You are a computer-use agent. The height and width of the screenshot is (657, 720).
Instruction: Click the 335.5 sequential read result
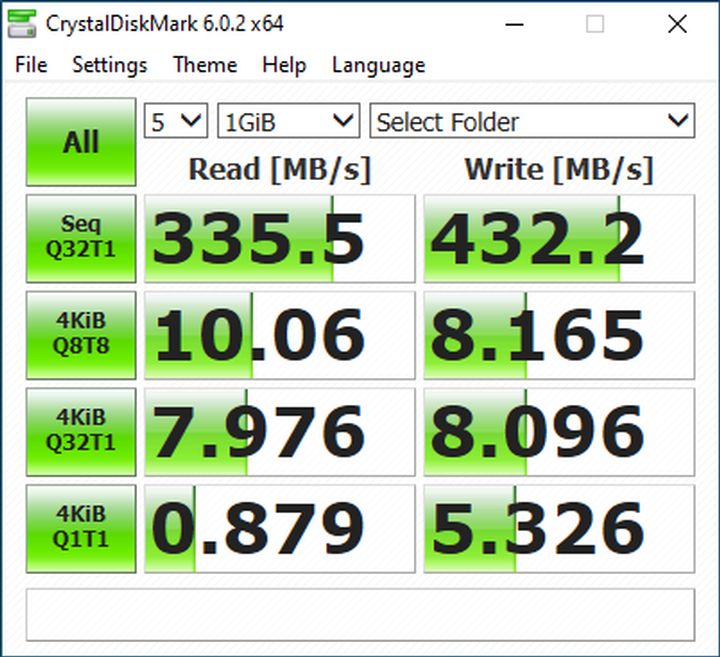[x=279, y=239]
